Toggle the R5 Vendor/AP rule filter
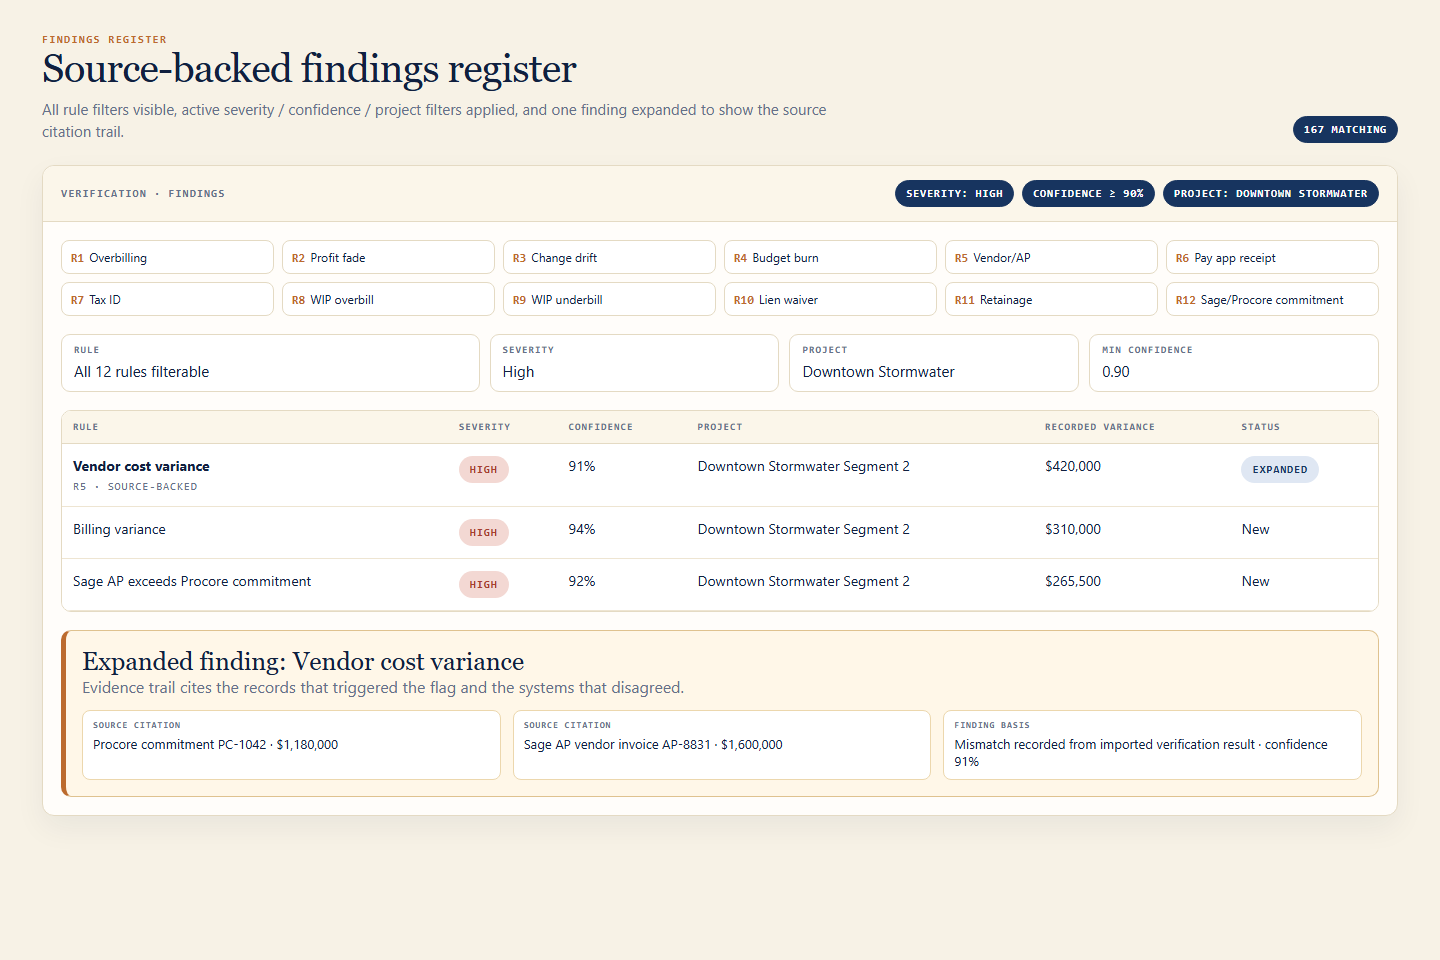Image resolution: width=1440 pixels, height=960 pixels. [x=1051, y=257]
